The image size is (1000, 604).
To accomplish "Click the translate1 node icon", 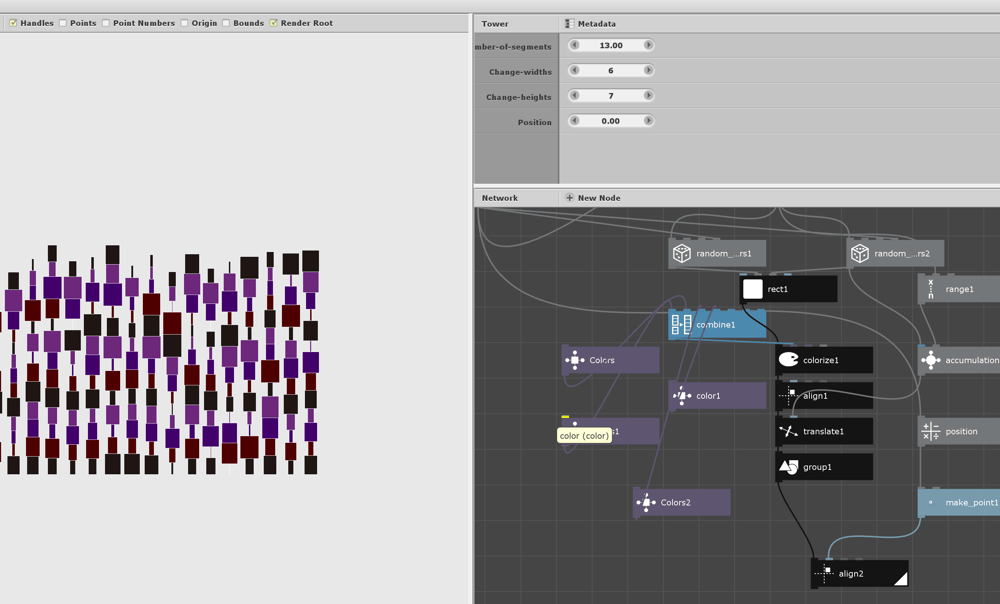I will click(788, 432).
